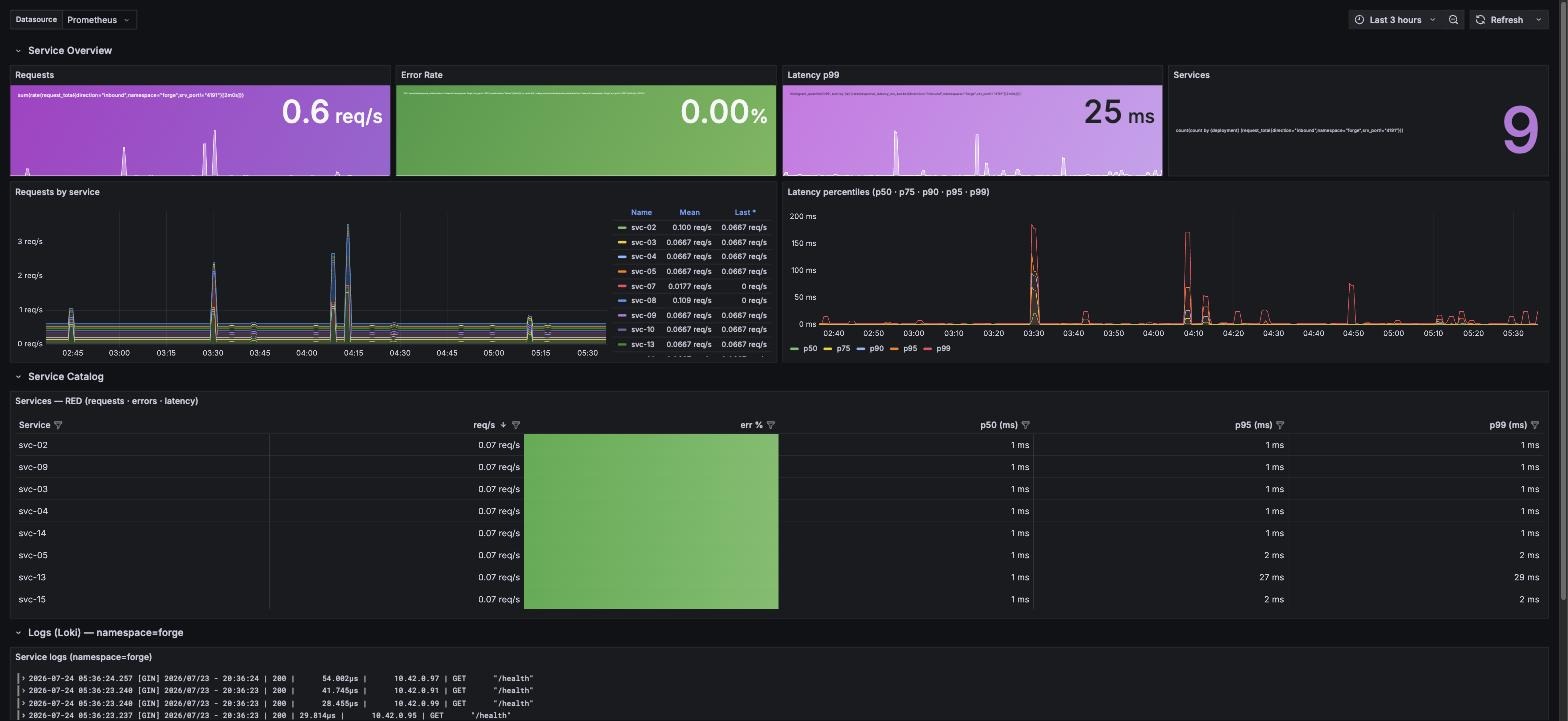Toggle svc-02 series in requests legend

(643, 228)
